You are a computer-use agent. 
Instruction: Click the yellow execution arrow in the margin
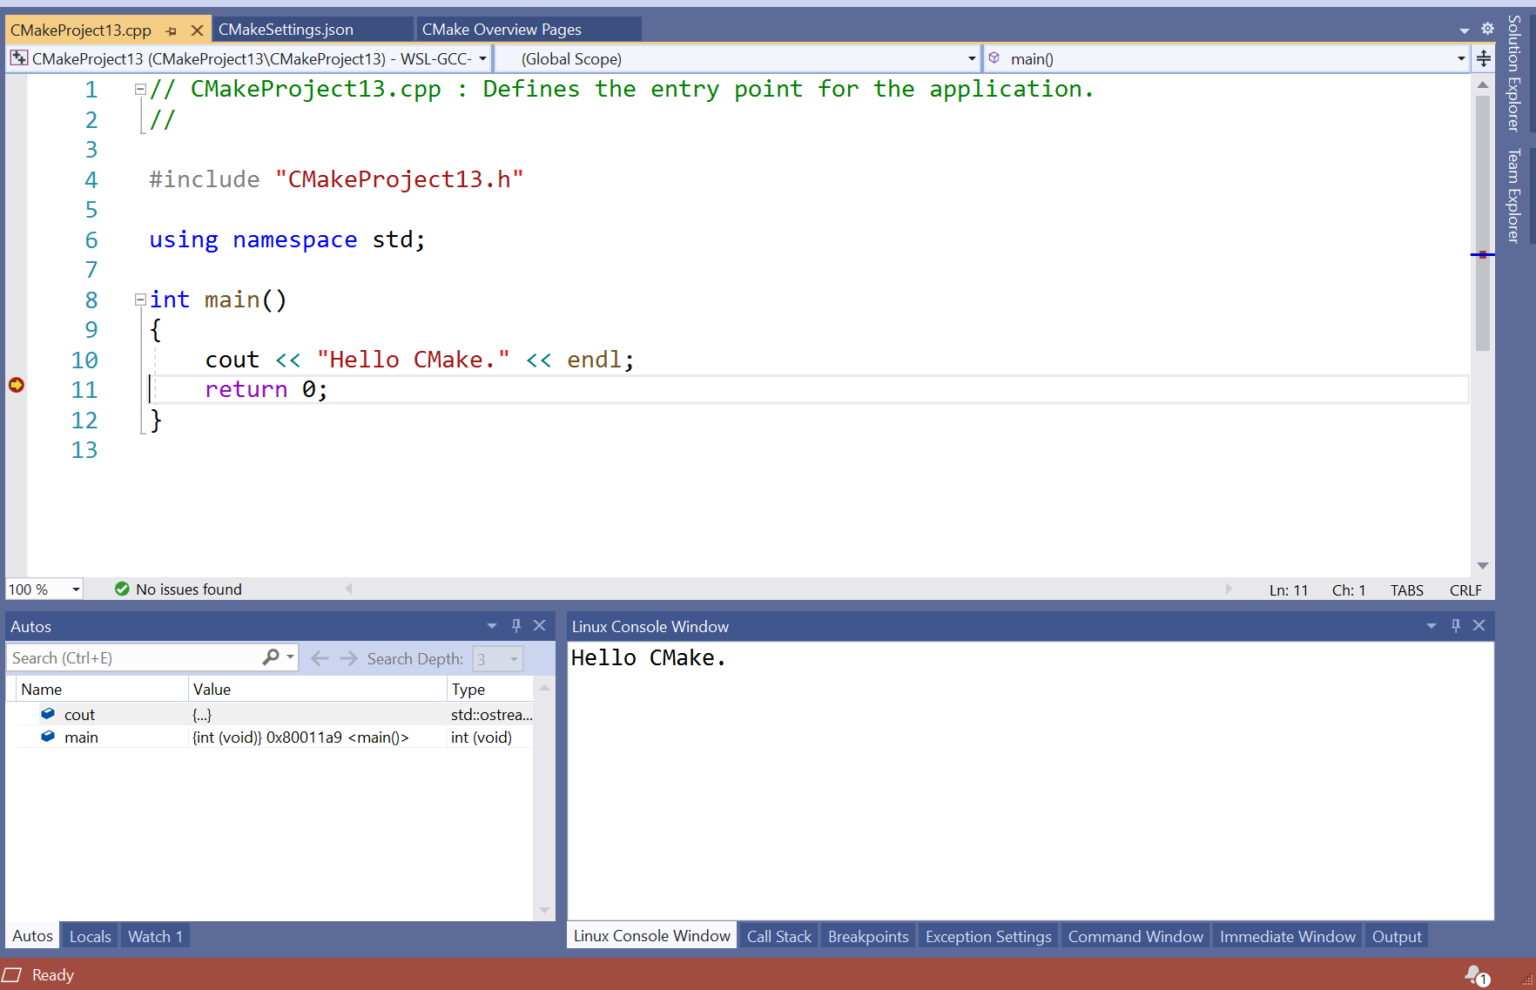[16, 384]
